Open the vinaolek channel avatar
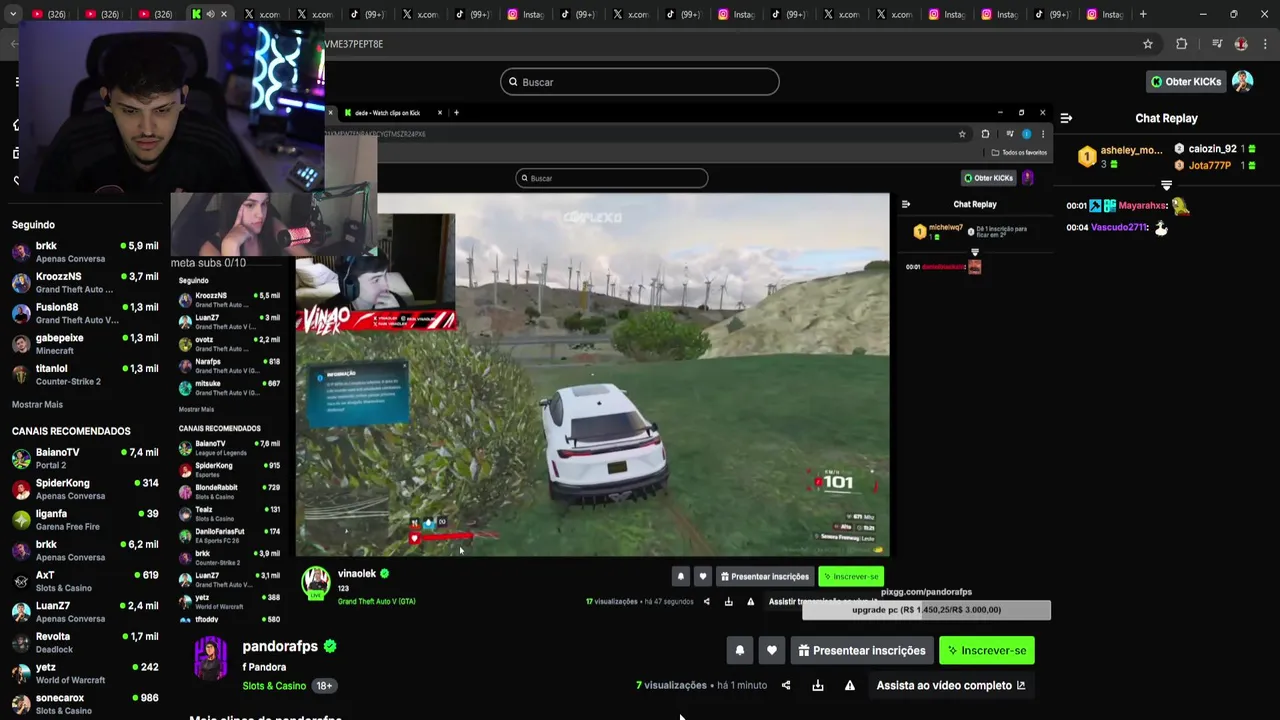 pos(316,582)
